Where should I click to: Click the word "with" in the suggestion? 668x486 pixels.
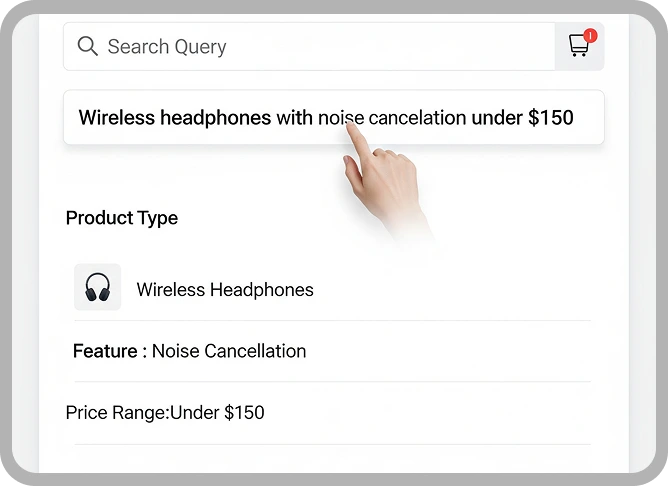click(x=294, y=118)
